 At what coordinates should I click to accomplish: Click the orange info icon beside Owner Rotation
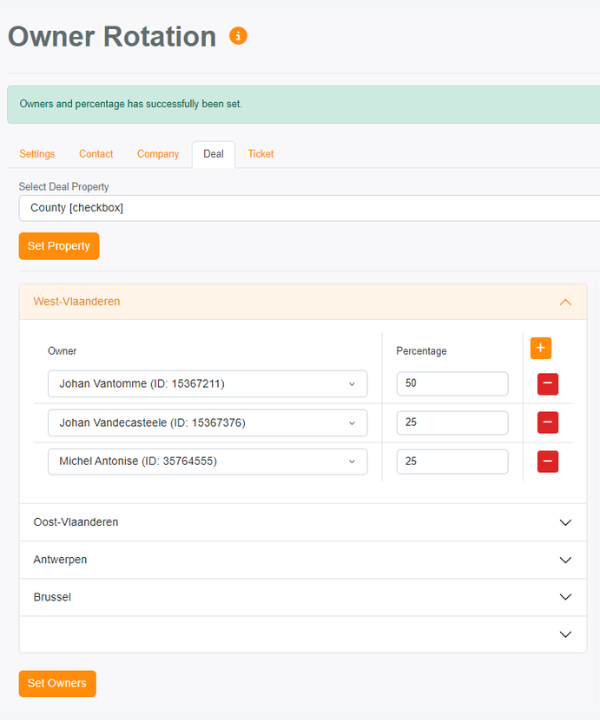coord(238,36)
